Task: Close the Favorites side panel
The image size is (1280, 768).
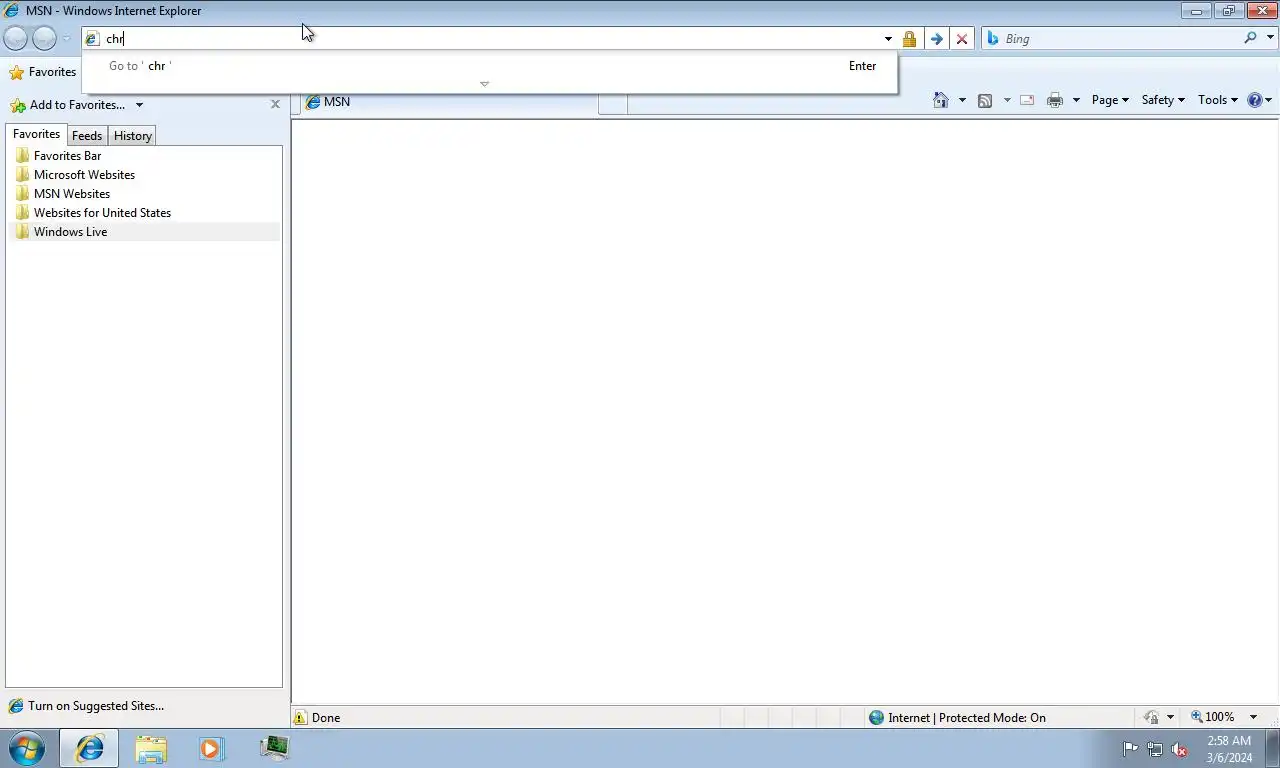Action: [x=275, y=104]
